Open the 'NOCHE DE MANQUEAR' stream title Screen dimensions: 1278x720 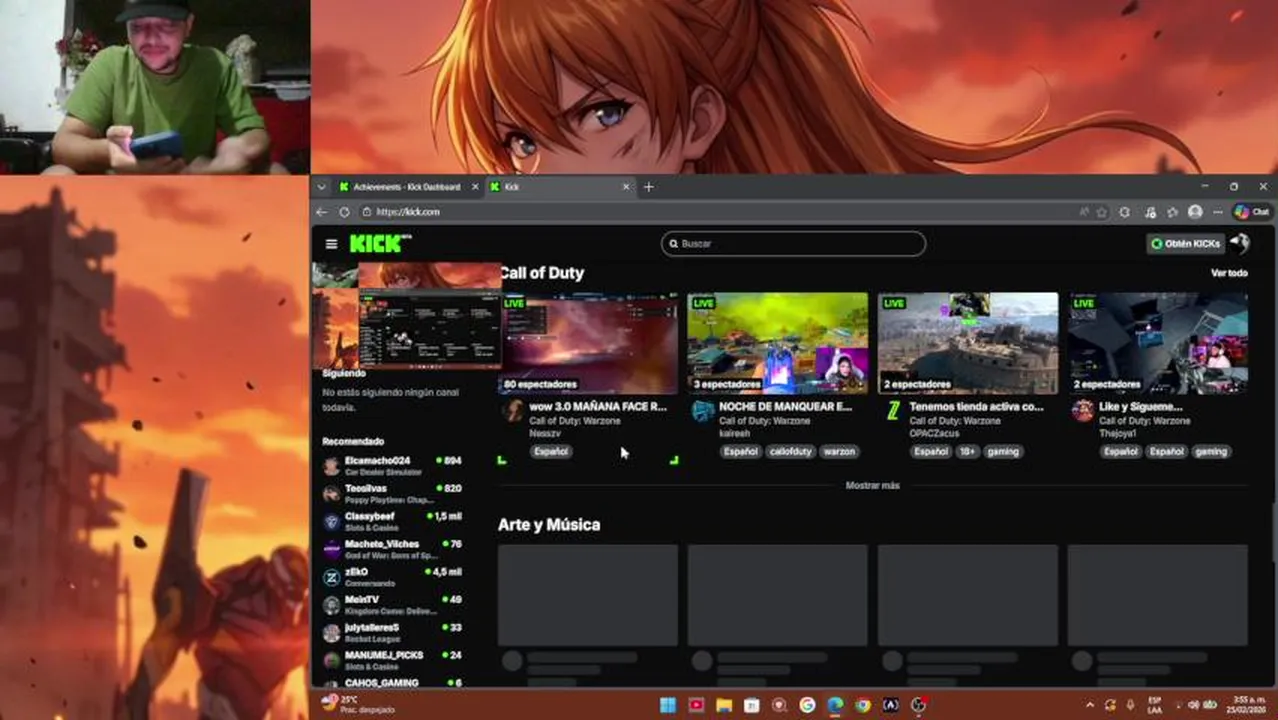click(x=785, y=407)
